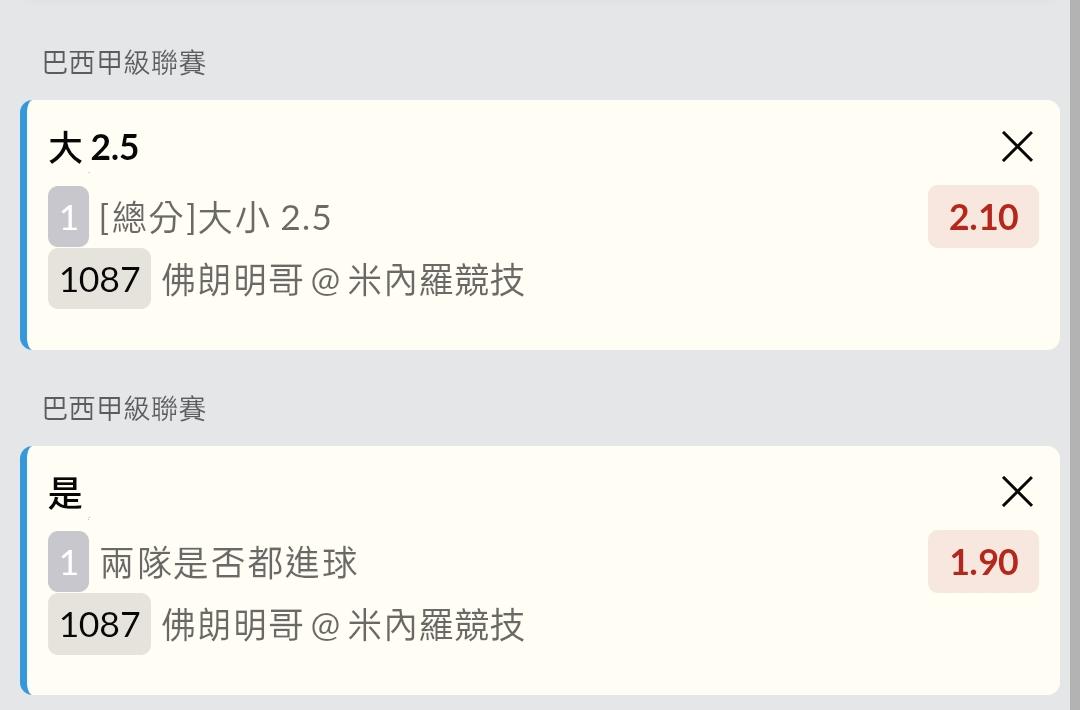Select the 大 2.5 selection title

(94, 148)
